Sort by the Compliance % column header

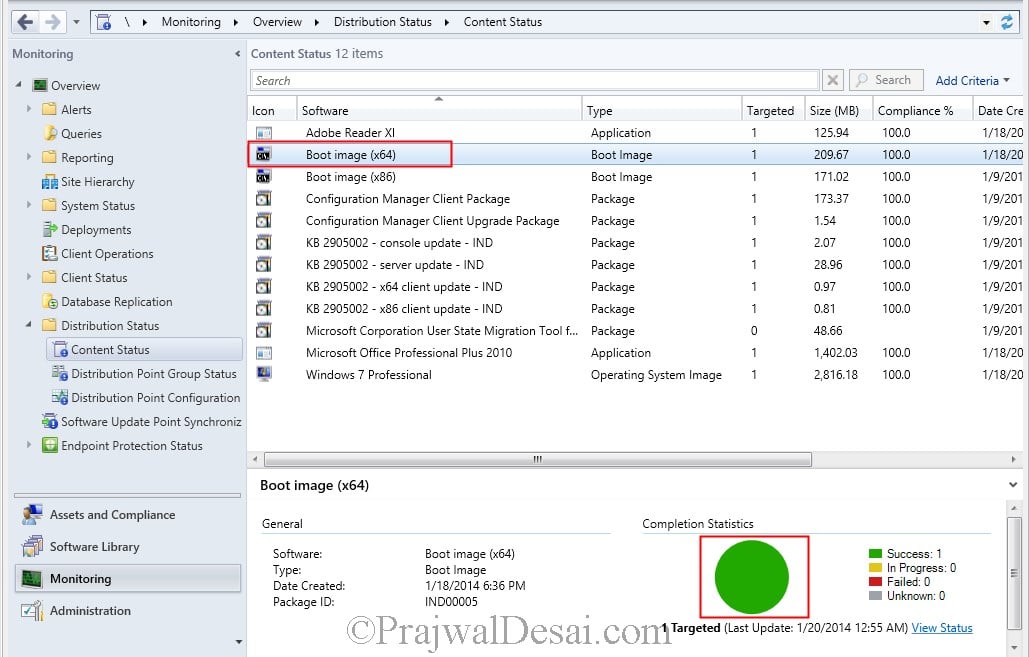(x=923, y=110)
